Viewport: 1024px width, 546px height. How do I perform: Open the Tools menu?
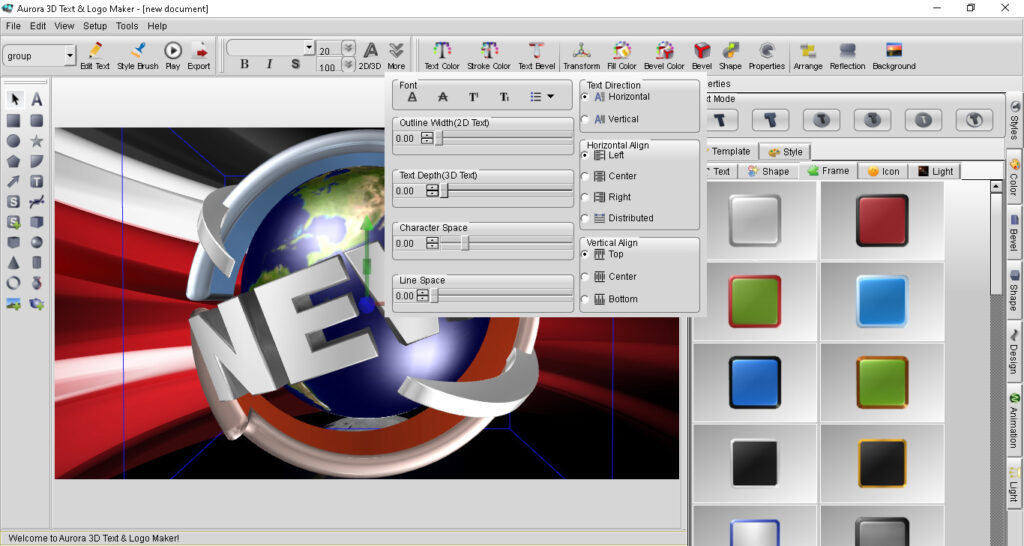(127, 26)
